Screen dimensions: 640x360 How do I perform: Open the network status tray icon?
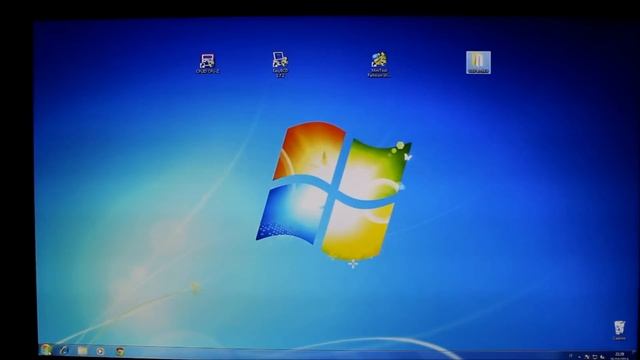tap(595, 357)
